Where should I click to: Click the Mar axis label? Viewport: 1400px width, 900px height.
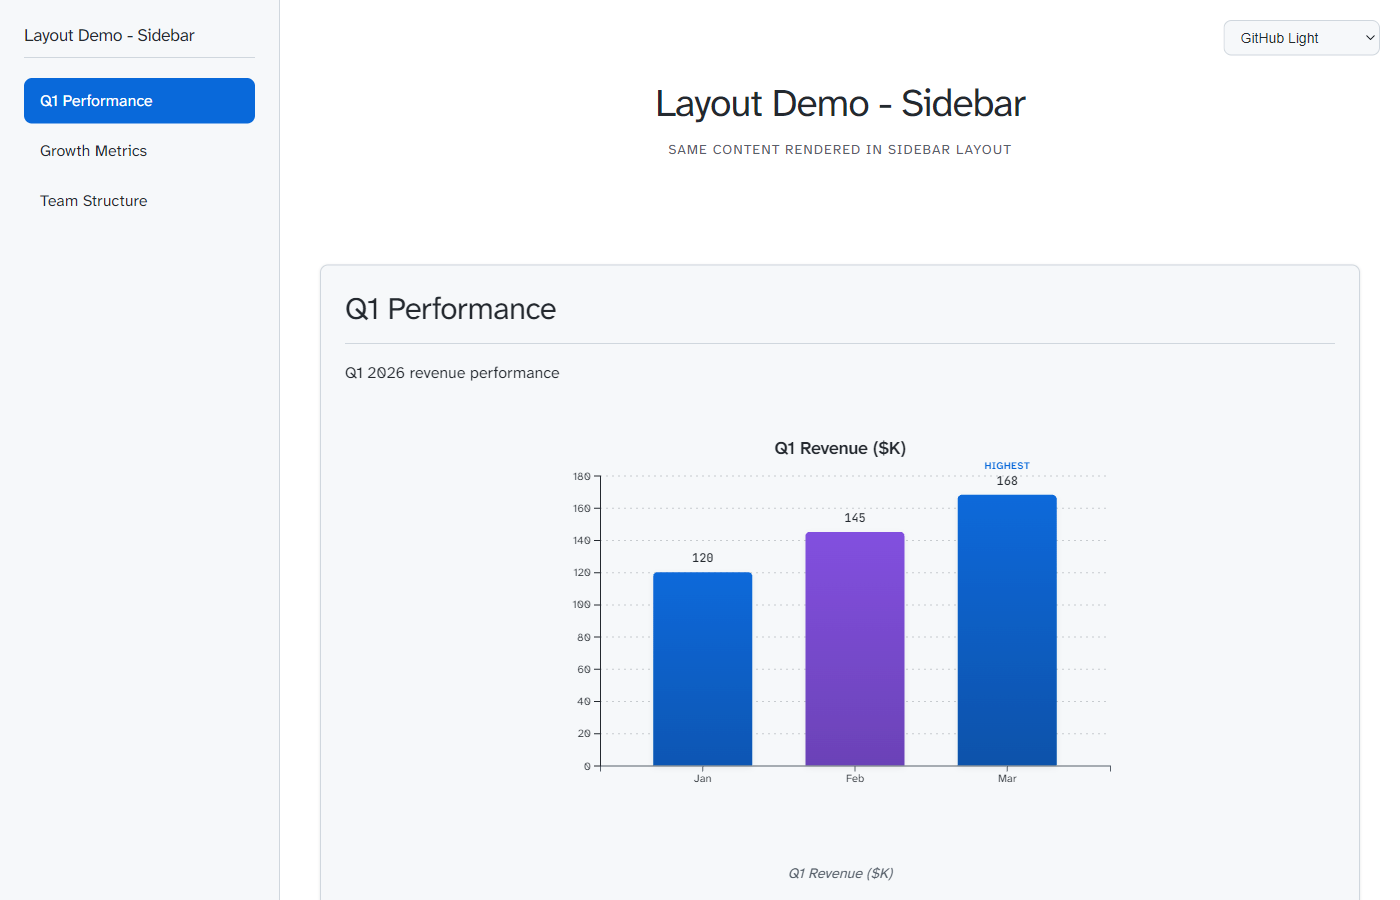tap(1007, 778)
